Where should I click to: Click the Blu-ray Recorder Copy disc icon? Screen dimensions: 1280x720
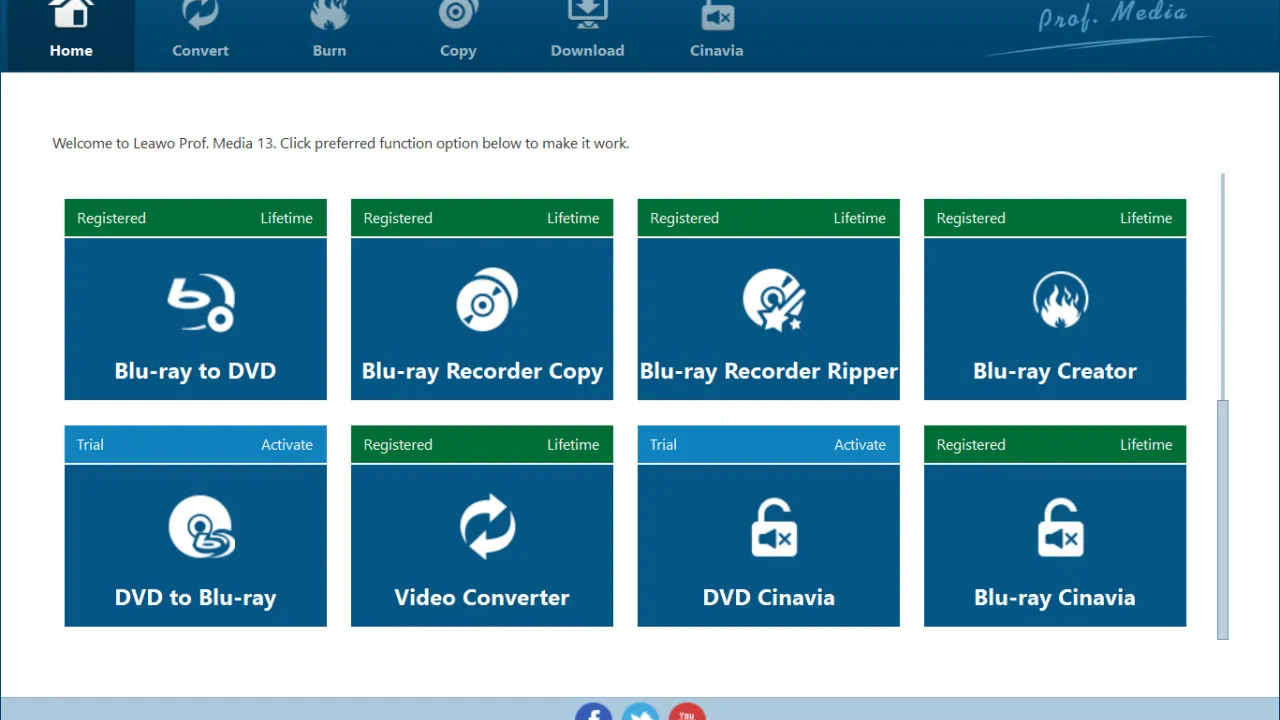tap(487, 300)
